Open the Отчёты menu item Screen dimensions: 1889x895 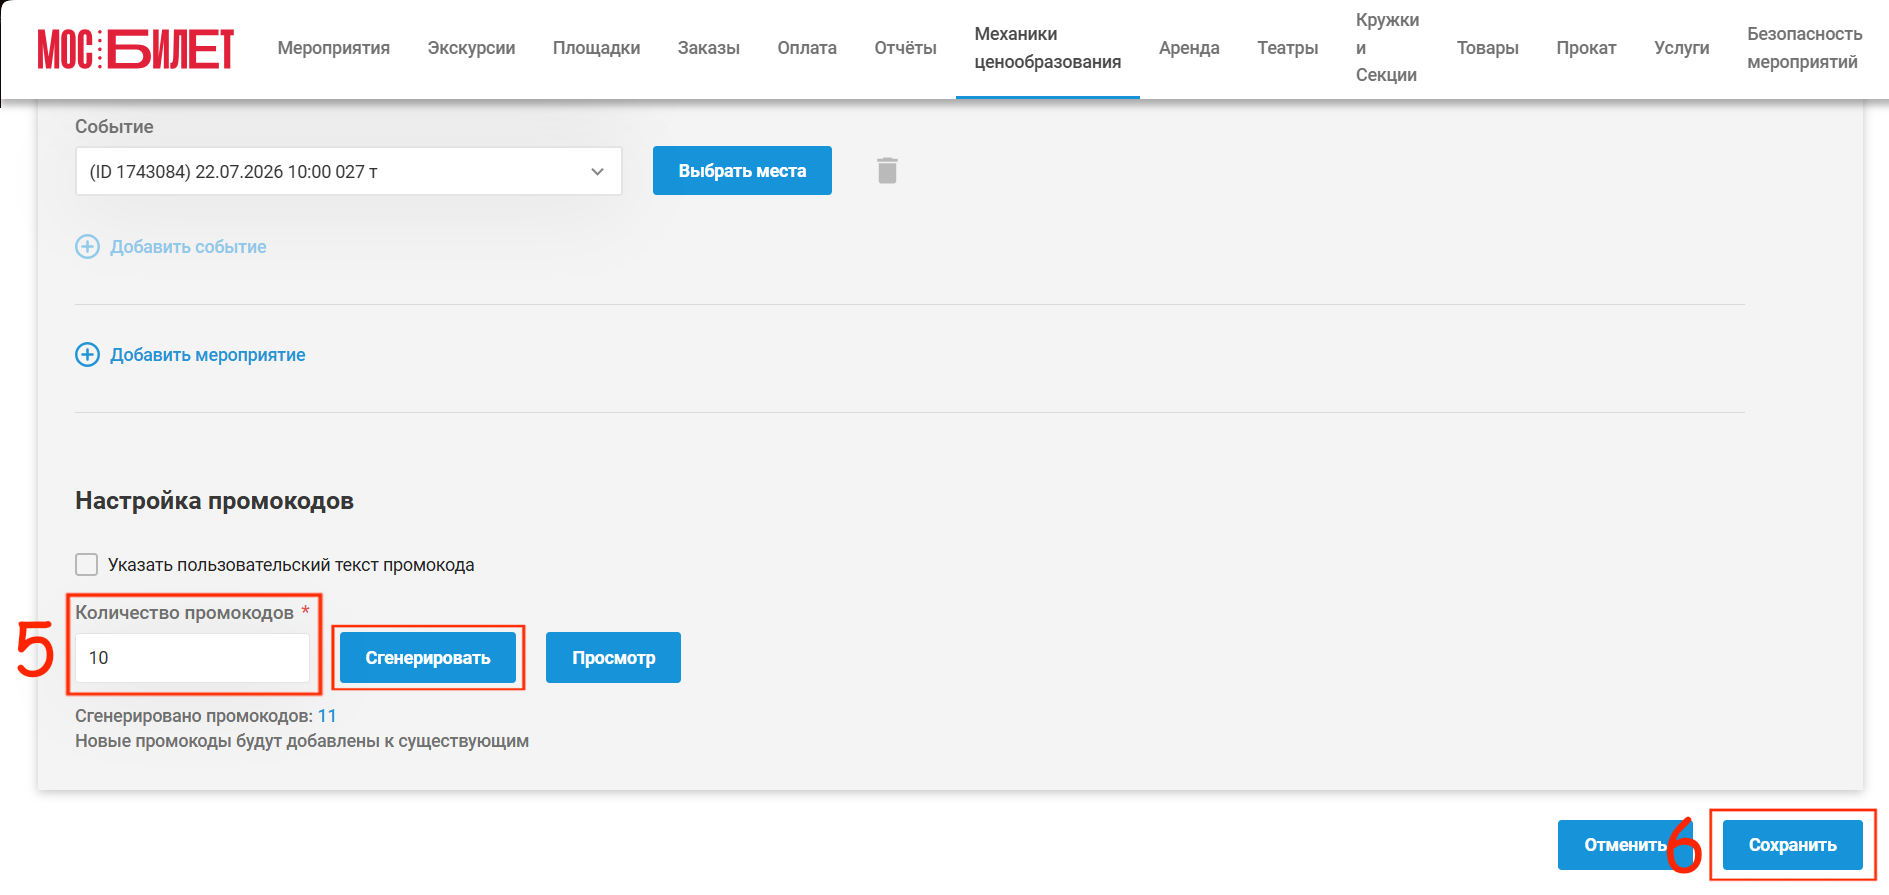click(x=906, y=48)
